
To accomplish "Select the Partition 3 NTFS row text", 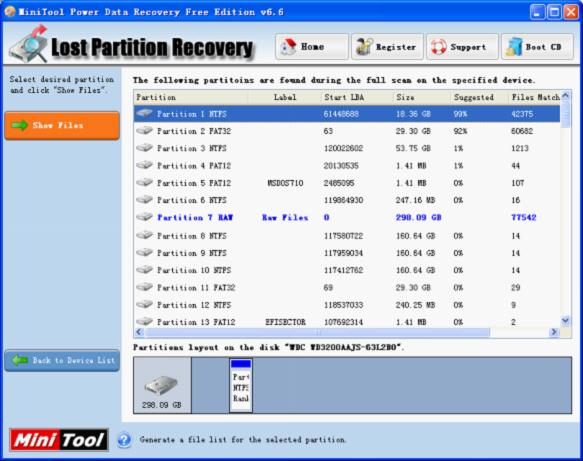I will coord(191,148).
